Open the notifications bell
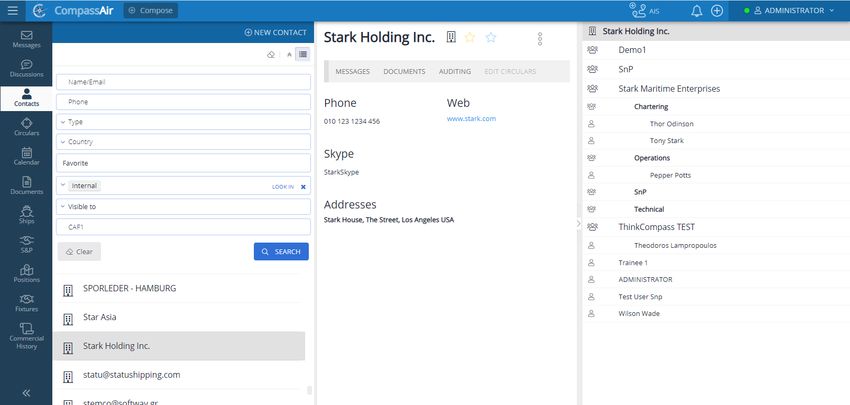850x405 pixels. click(x=697, y=10)
